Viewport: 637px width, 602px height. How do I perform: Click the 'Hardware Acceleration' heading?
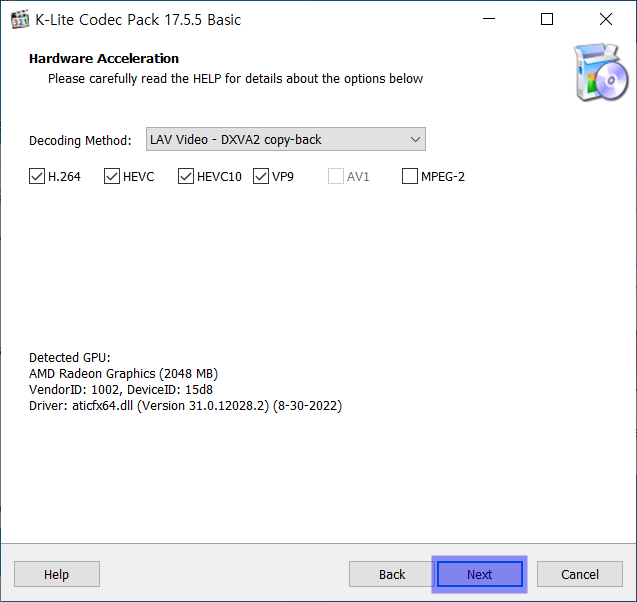pyautogui.click(x=104, y=58)
